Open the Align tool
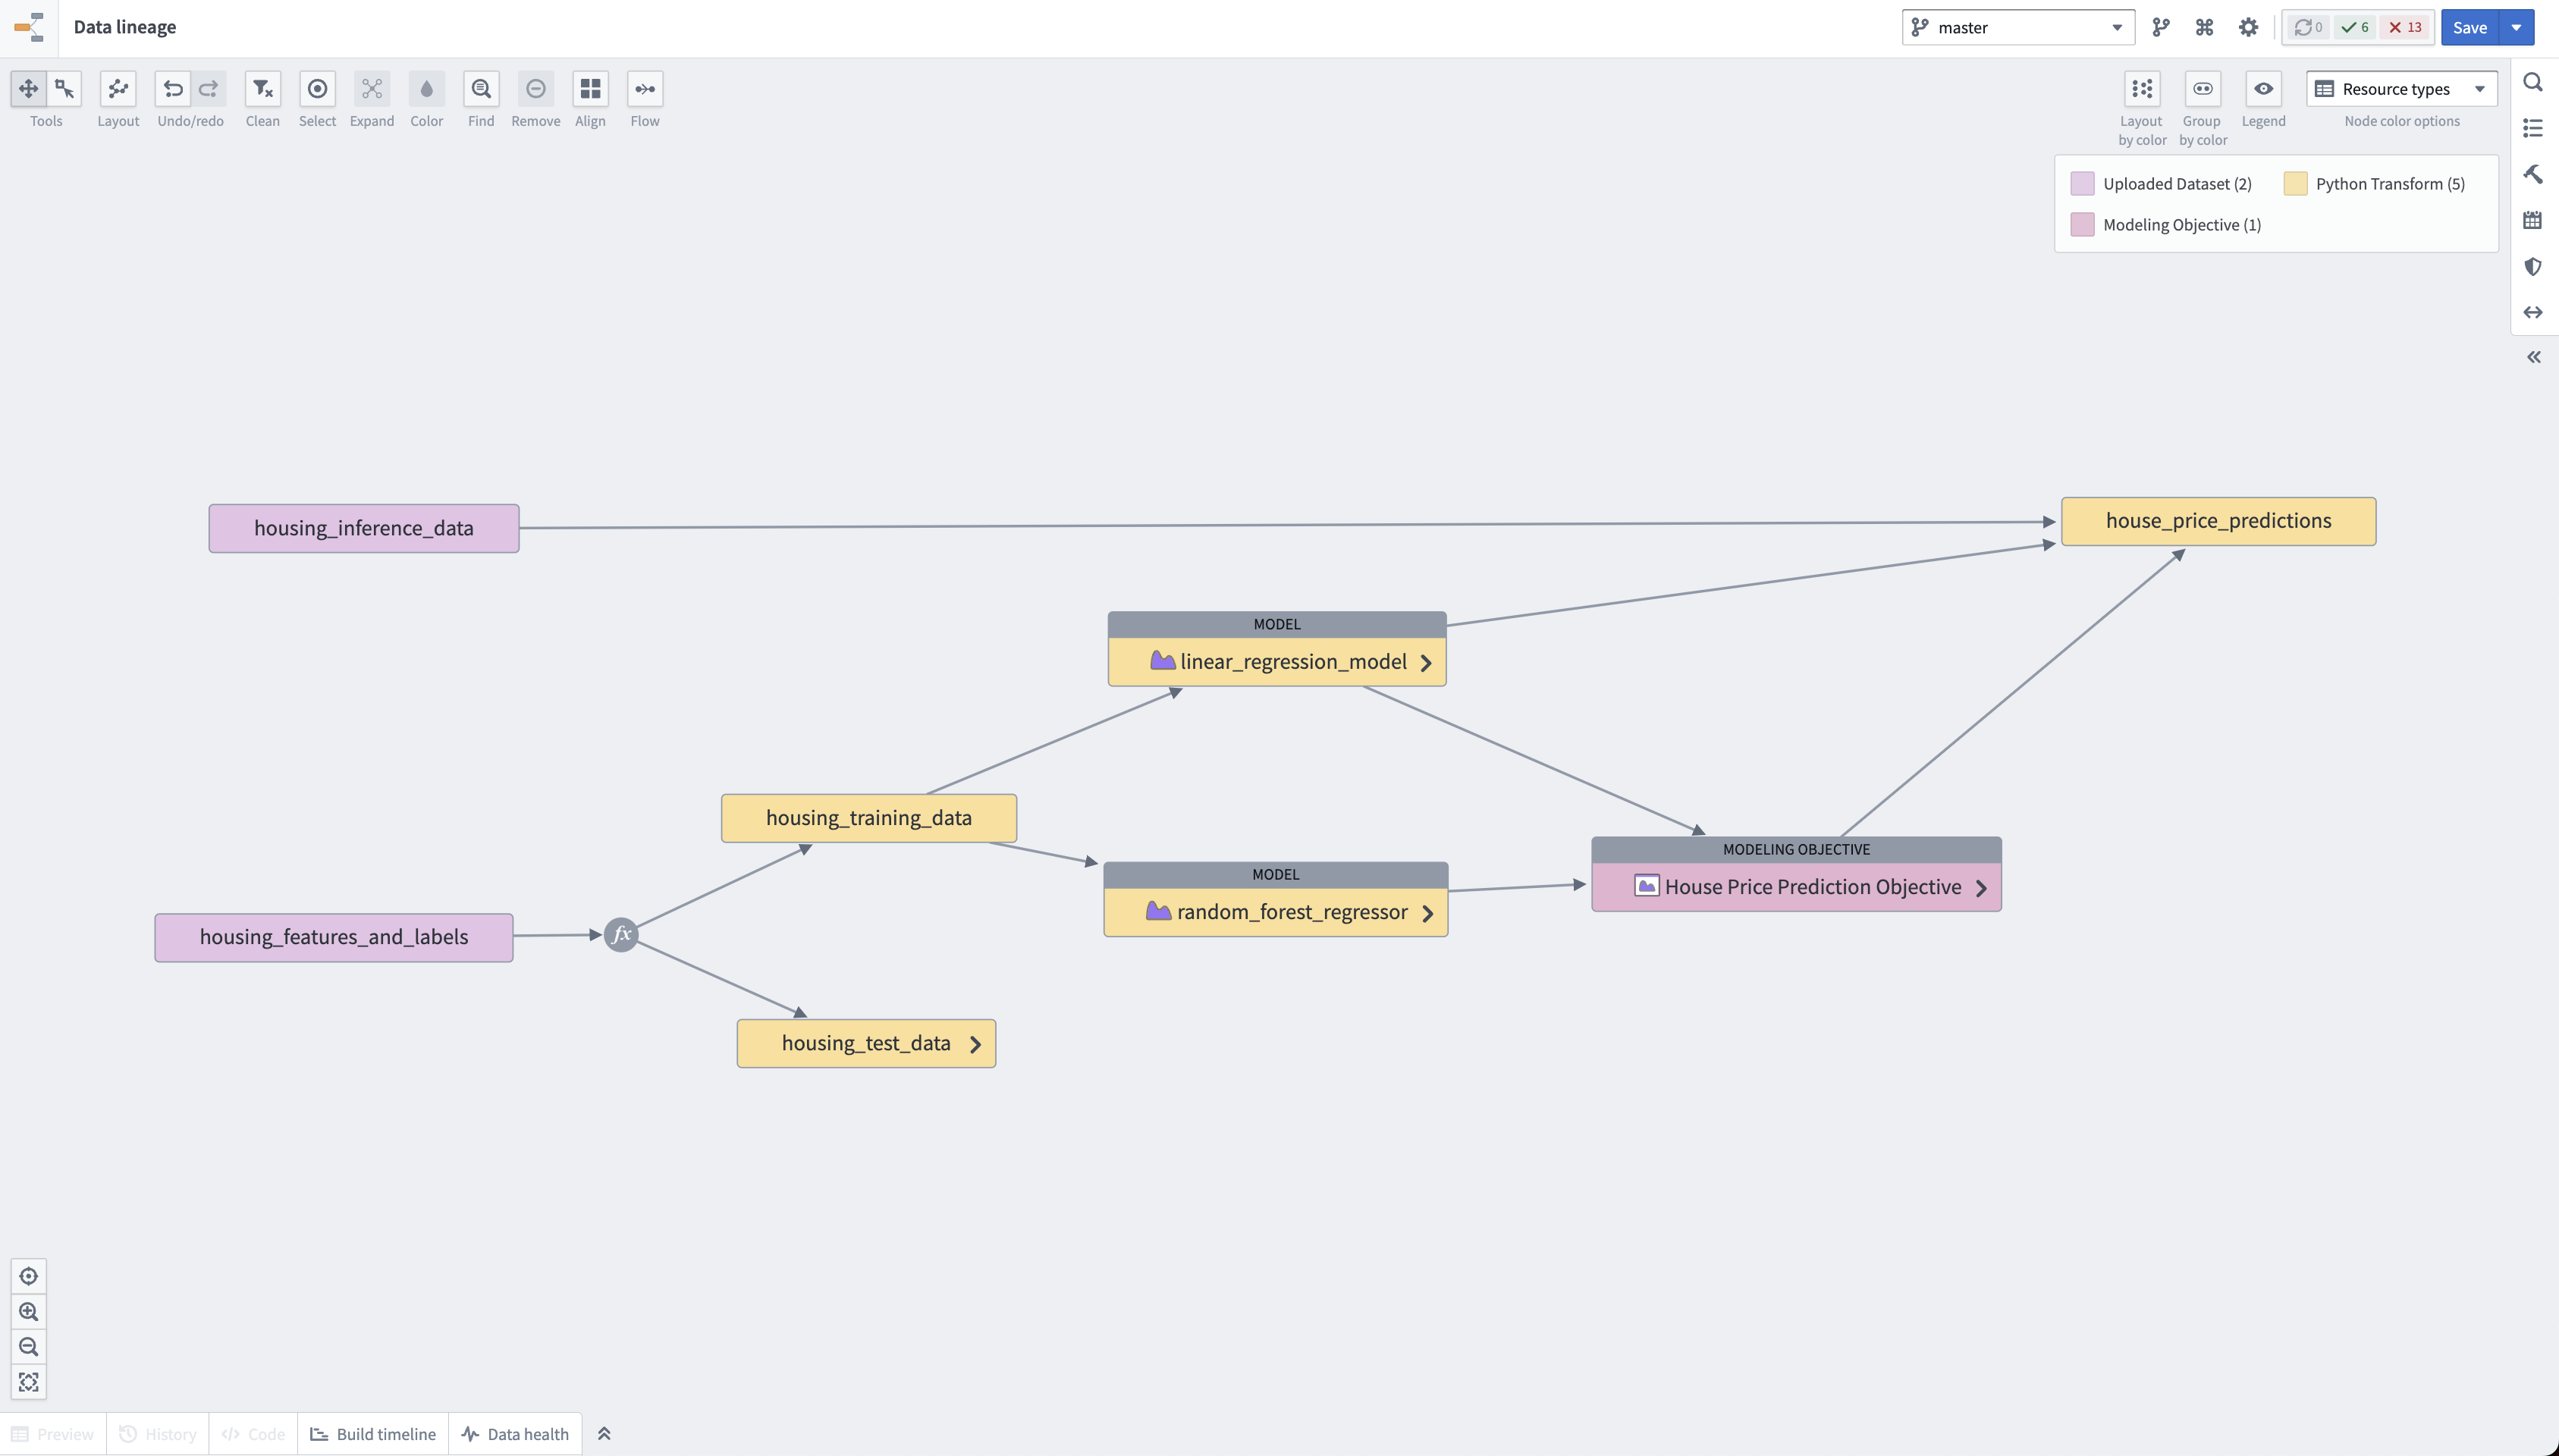 [x=590, y=89]
